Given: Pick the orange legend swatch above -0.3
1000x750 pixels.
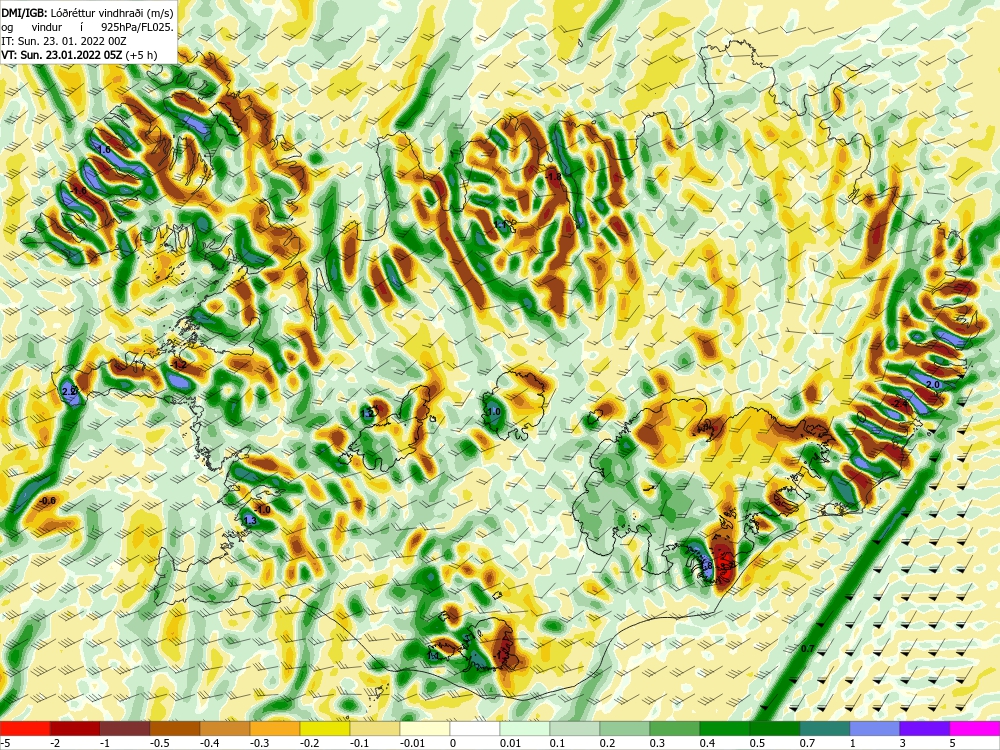Looking at the screenshot, I should [275, 728].
